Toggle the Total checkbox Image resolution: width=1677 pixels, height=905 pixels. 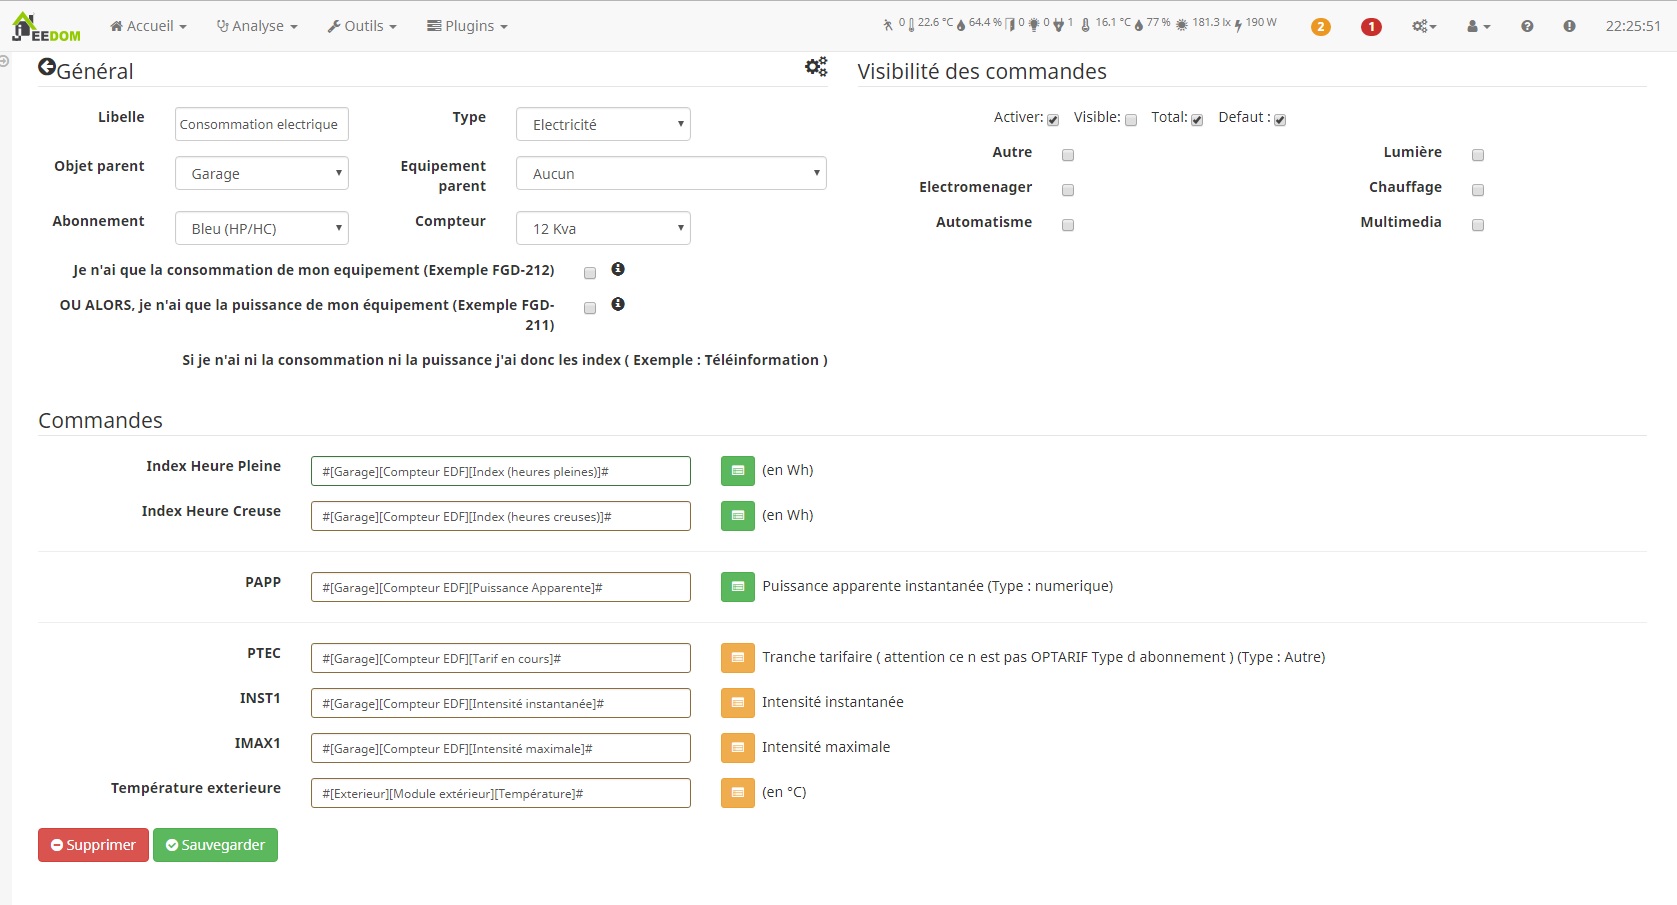click(x=1197, y=120)
